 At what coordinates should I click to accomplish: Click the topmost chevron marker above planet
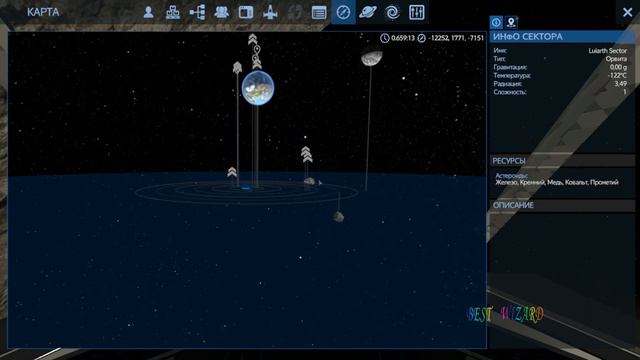click(x=253, y=39)
